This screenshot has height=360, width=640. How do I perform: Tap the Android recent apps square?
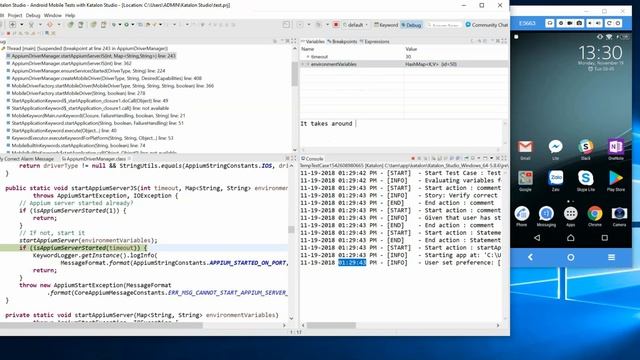(x=604, y=238)
